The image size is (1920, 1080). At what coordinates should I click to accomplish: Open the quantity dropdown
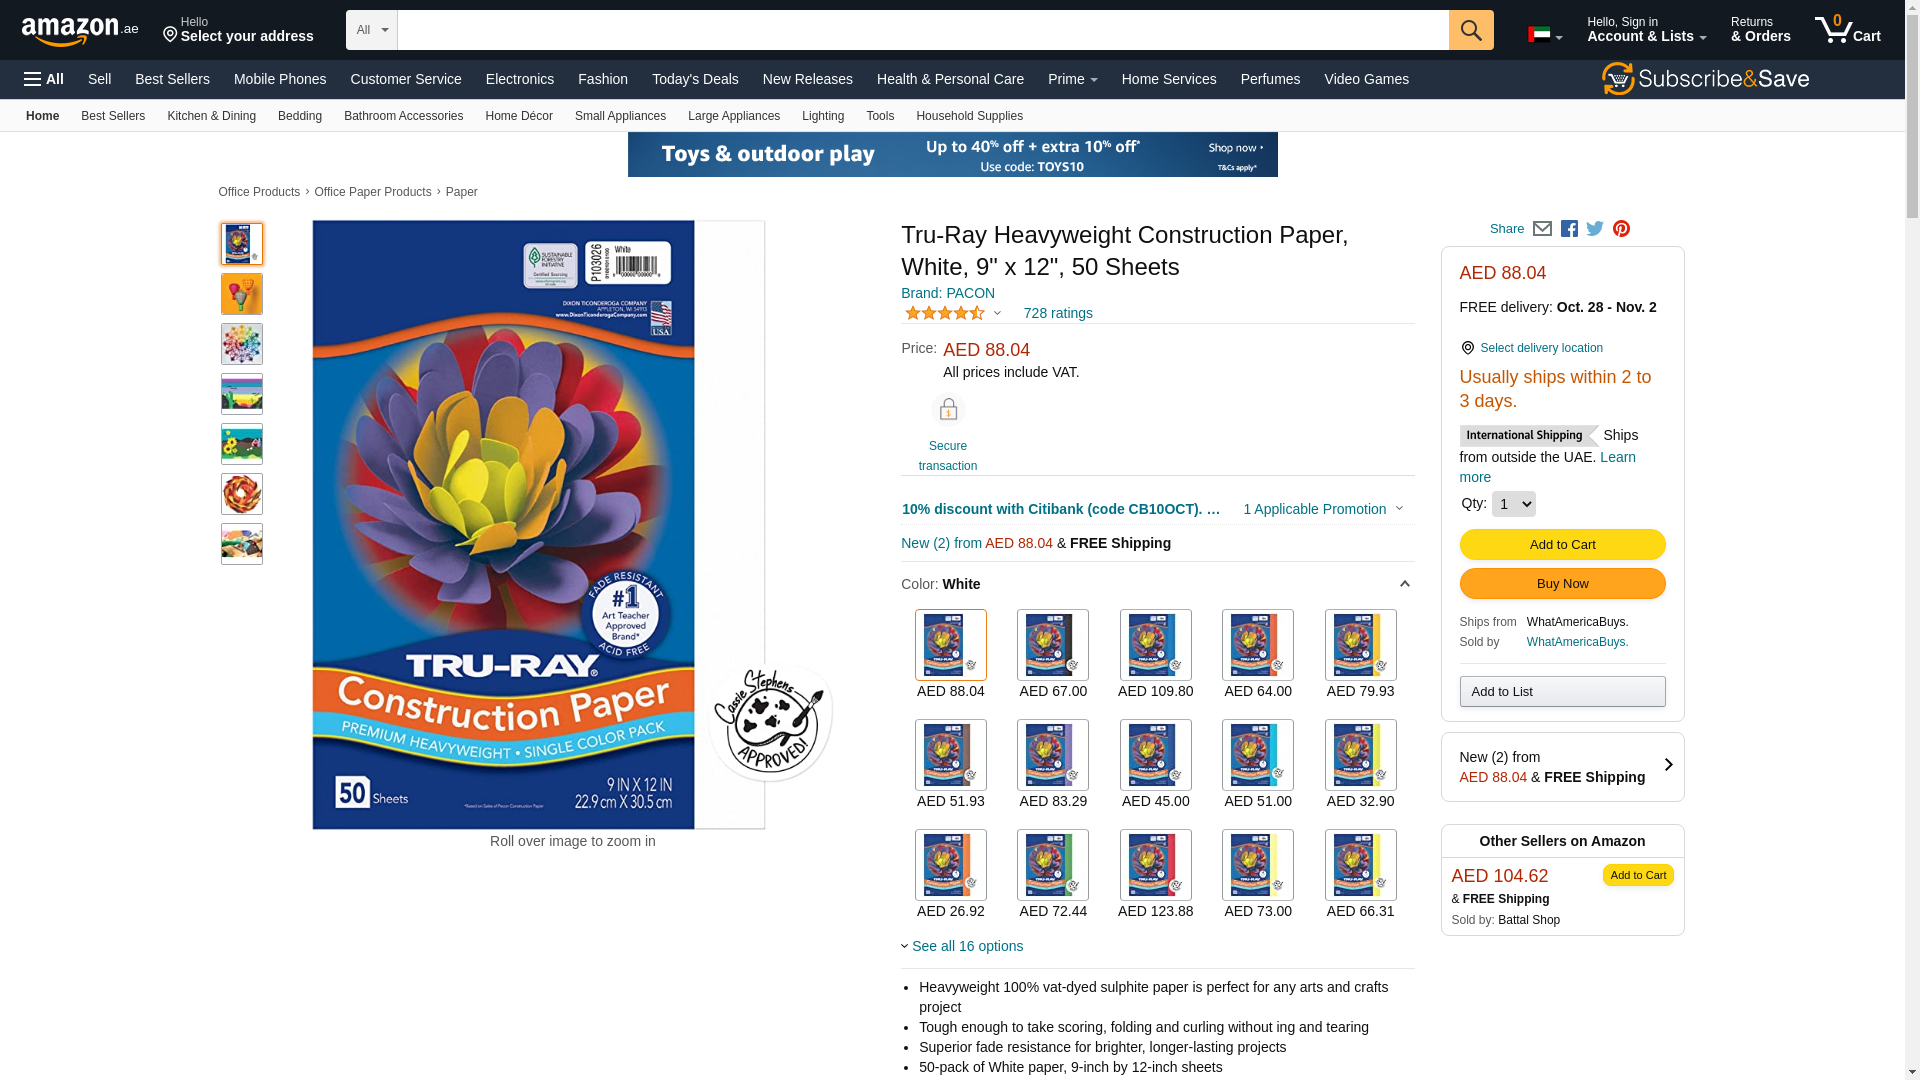coord(1513,504)
